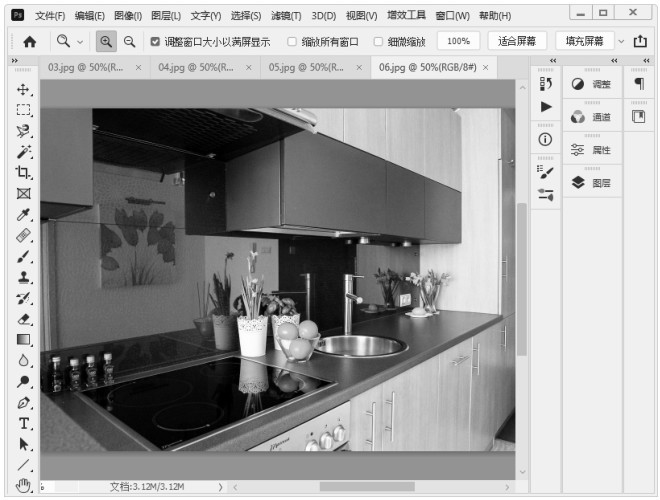Choose the Zoom Out mode button
This screenshot has height=500, width=660.
pyautogui.click(x=129, y=41)
